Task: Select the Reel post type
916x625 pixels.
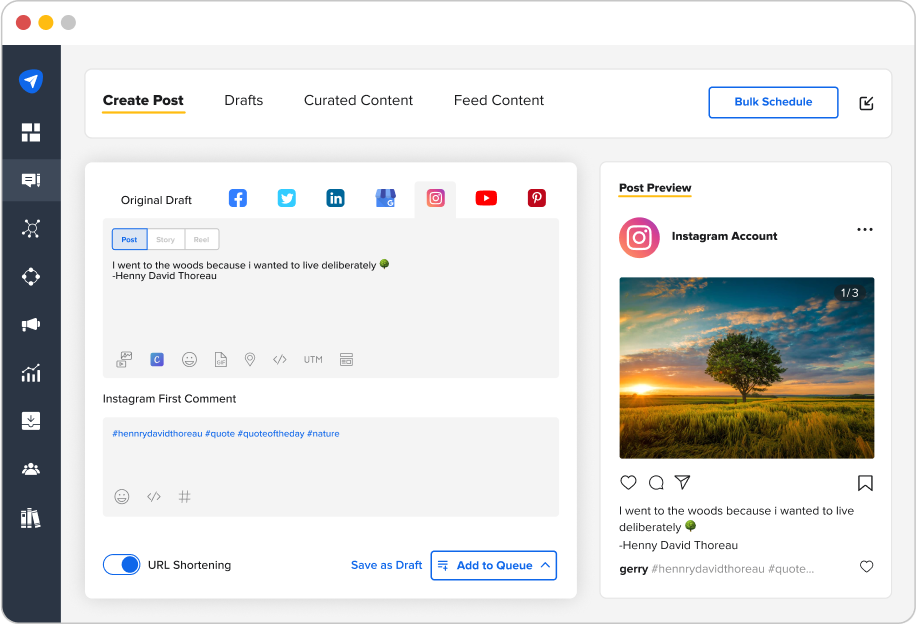Action: click(201, 239)
